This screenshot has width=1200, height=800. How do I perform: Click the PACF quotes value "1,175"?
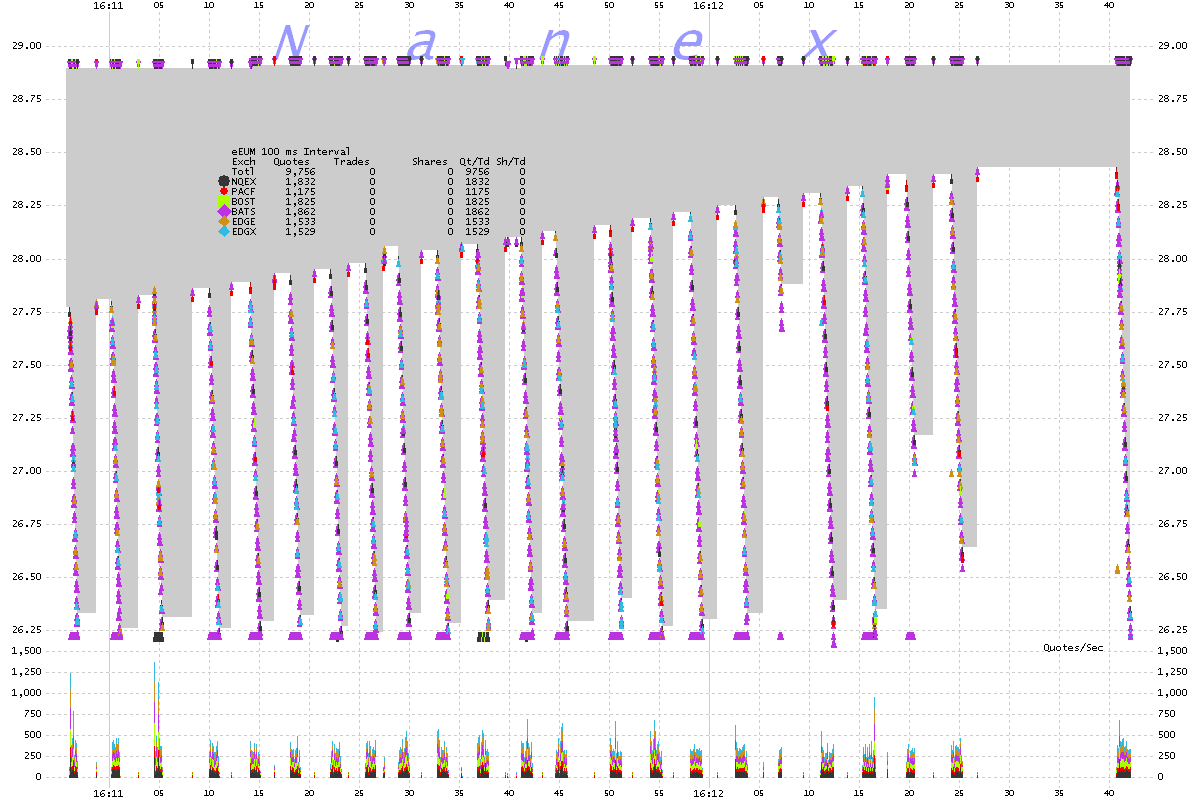coord(300,191)
